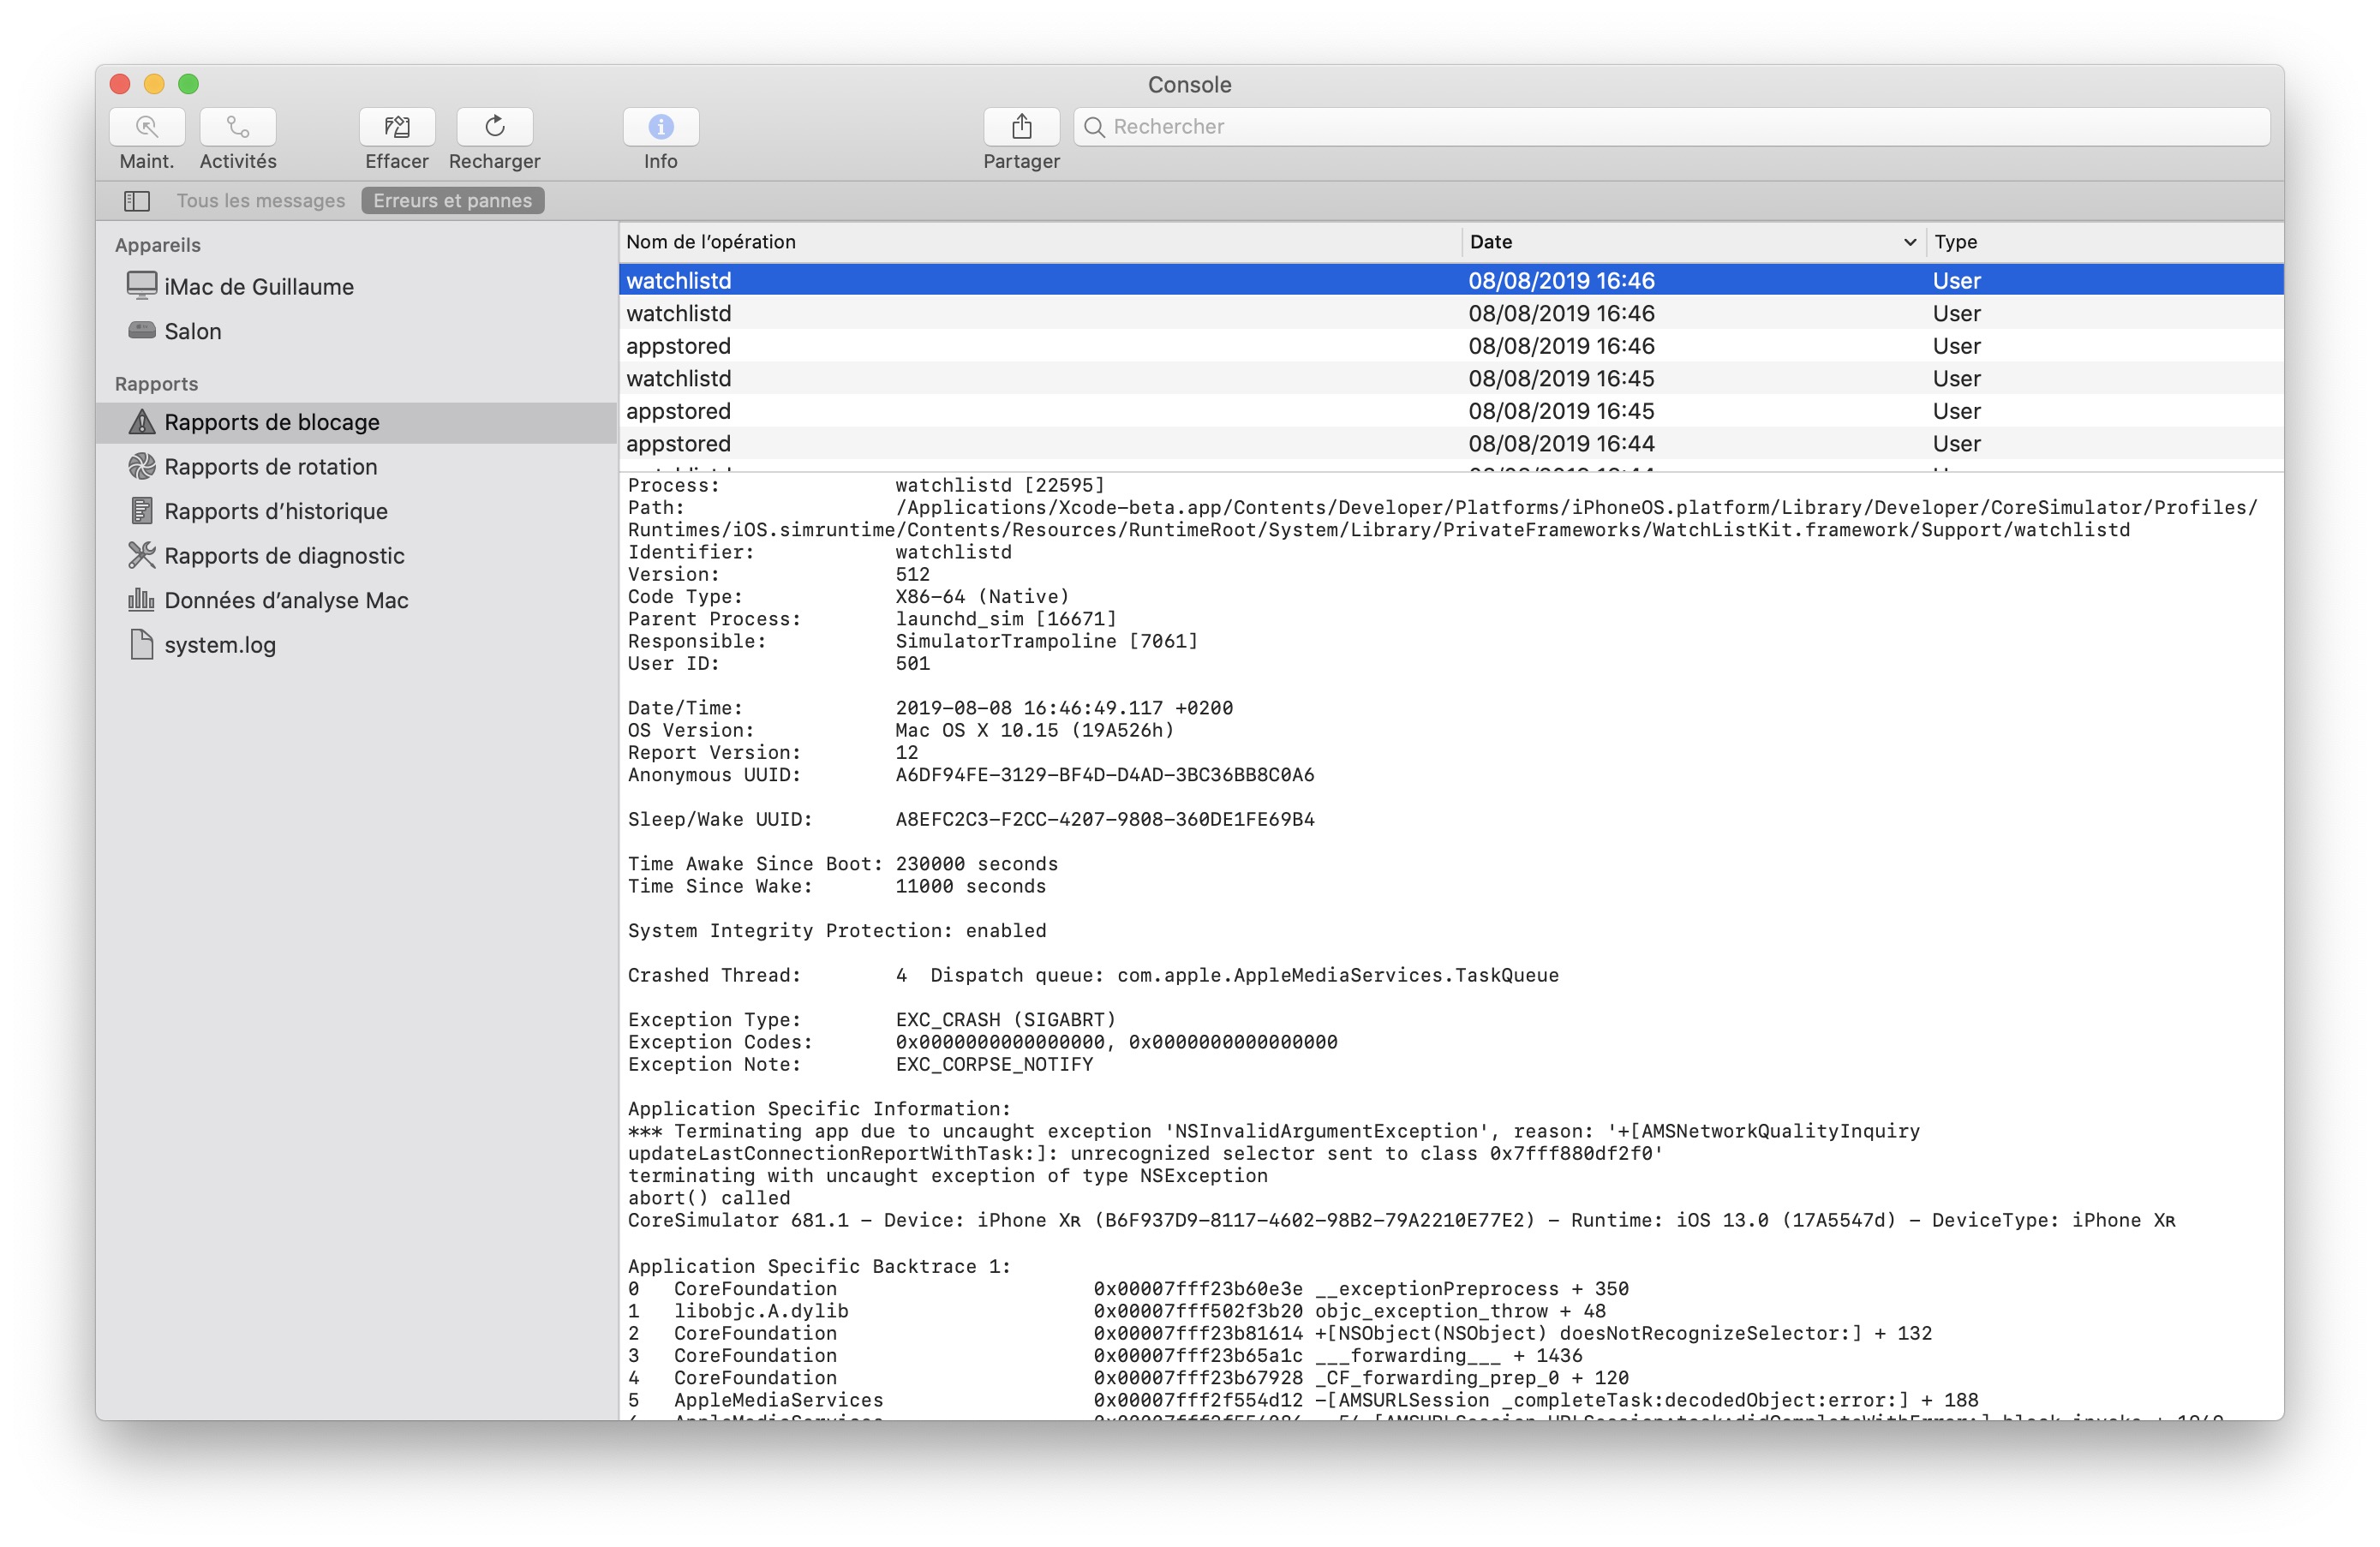
Task: Open Rapports d'historique
Action: 356,511
